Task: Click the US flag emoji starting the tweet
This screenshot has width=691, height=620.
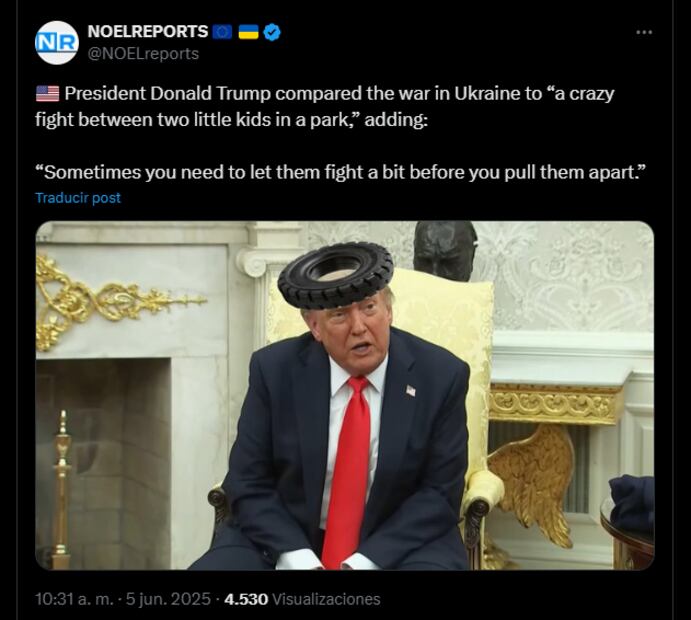Action: tap(47, 94)
